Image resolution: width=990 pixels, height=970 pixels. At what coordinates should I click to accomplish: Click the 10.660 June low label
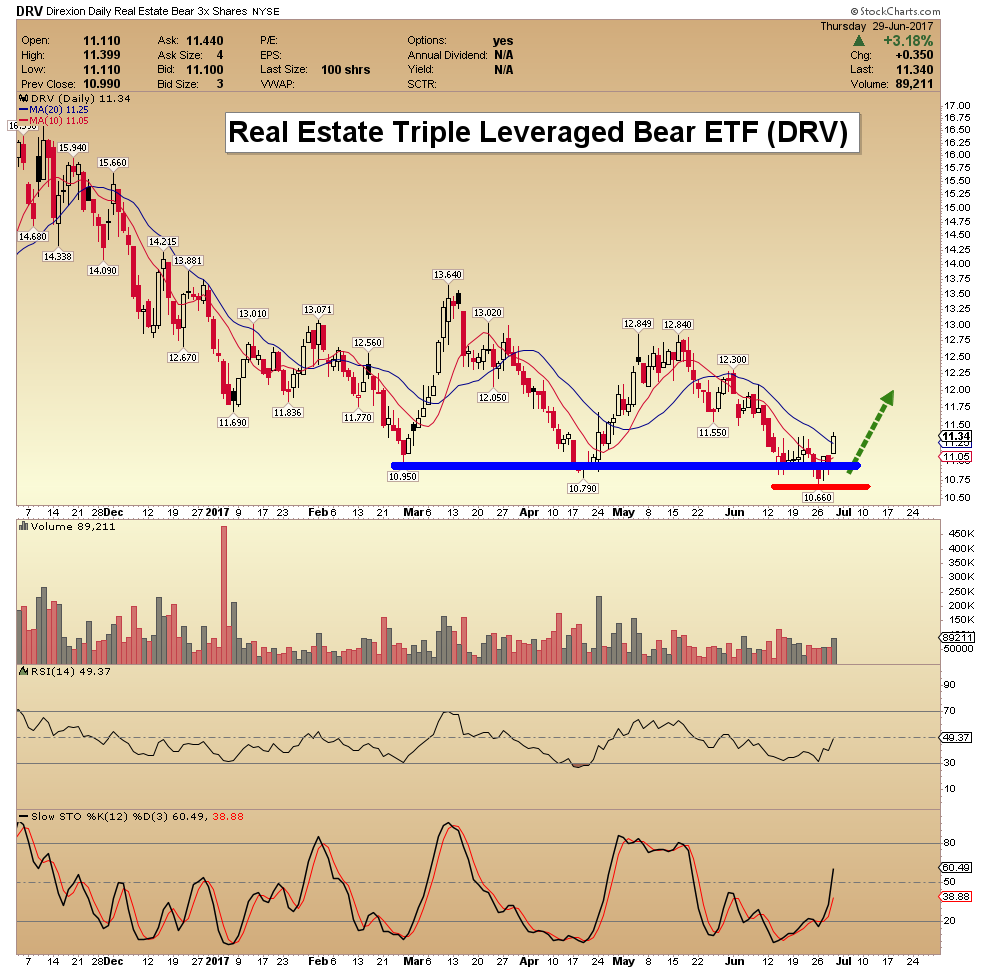tap(818, 498)
